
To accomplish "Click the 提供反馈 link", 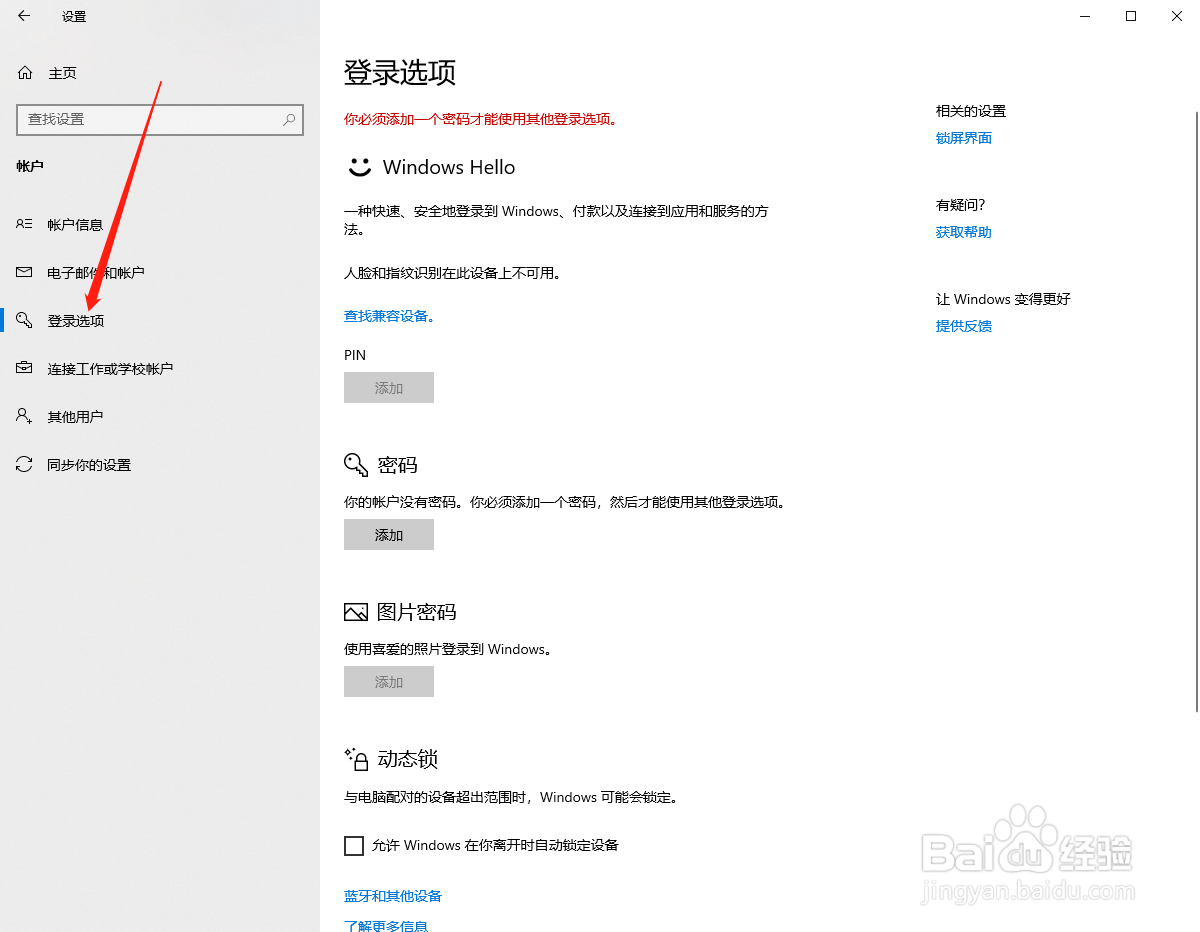I will point(964,326).
